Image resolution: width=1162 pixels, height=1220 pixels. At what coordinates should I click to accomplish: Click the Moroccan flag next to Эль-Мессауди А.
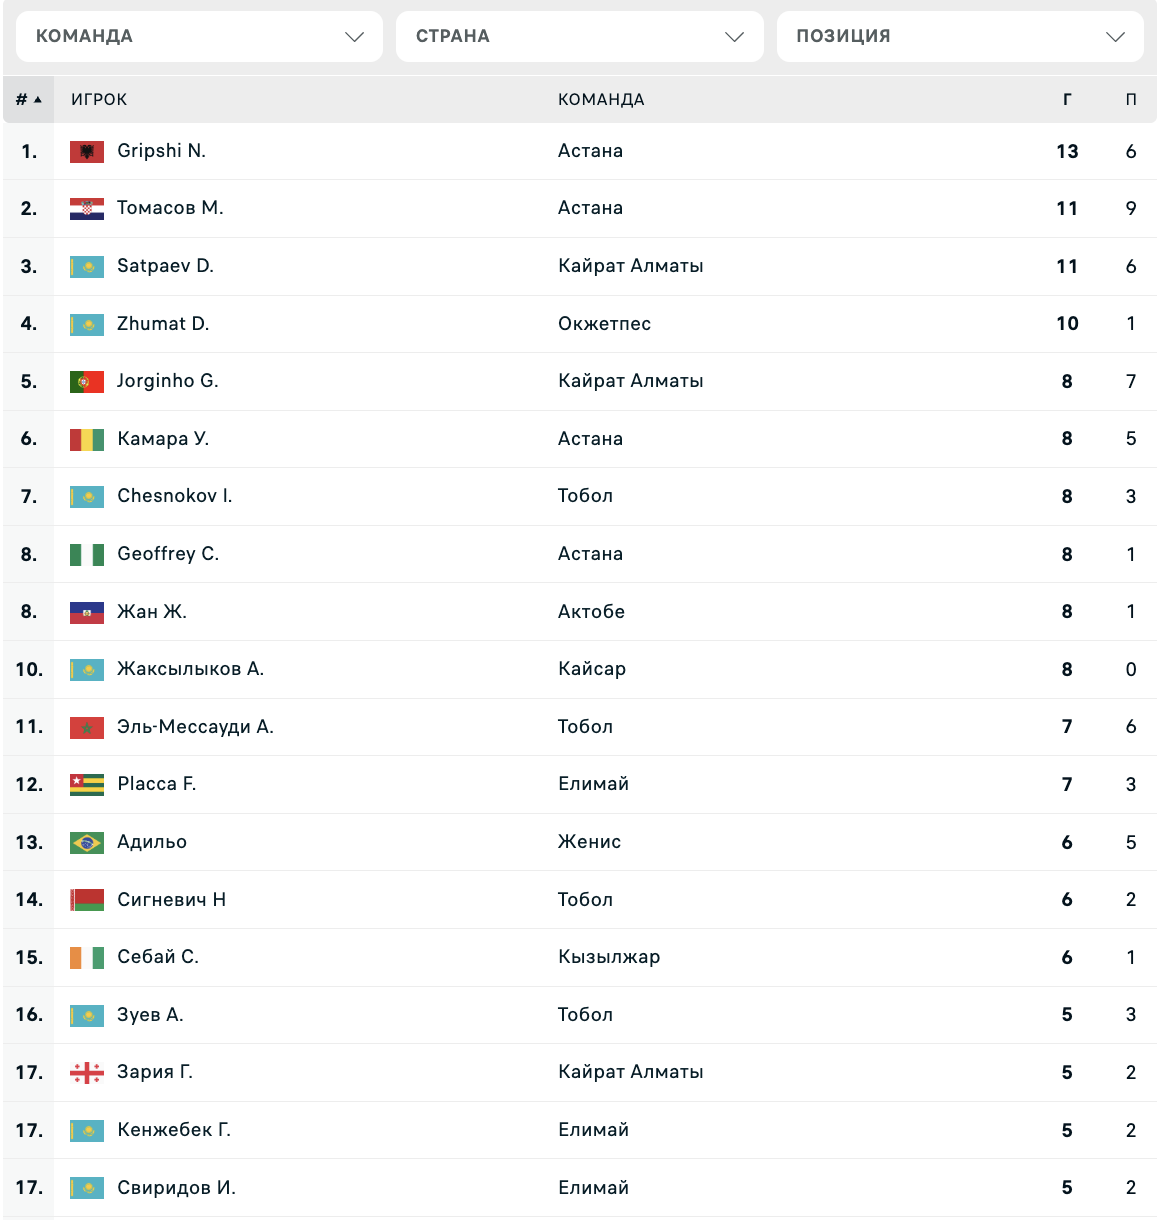[x=87, y=728]
